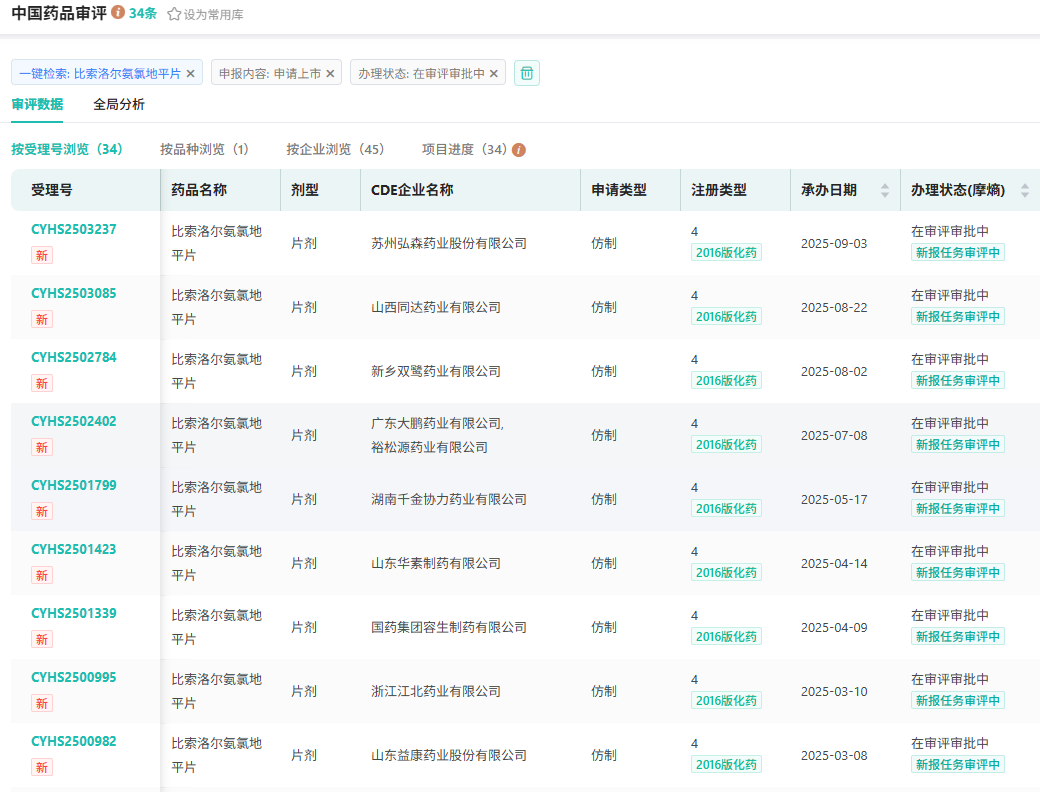Open the 按品种浏览 view

coord(204,149)
